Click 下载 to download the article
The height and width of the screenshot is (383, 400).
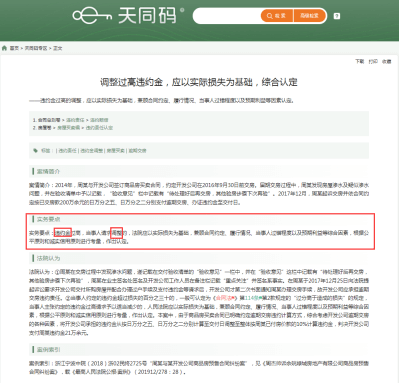pos(360,61)
